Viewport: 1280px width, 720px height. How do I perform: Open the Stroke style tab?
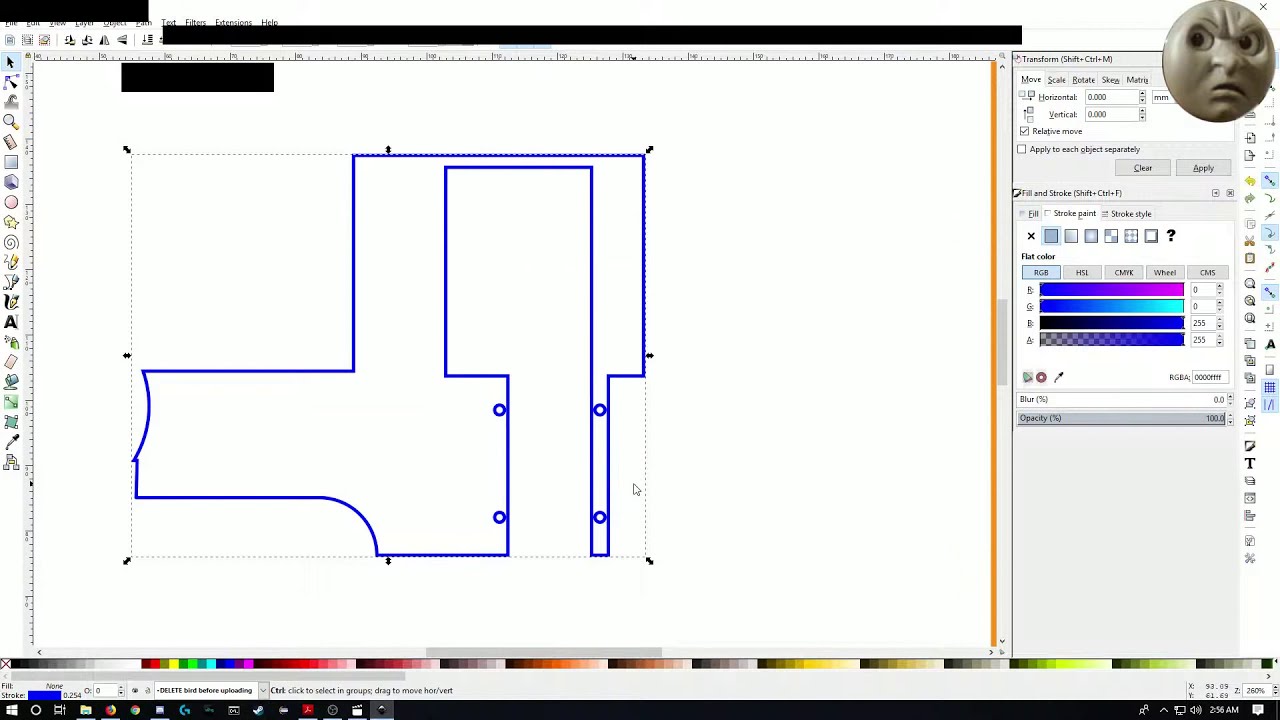click(1126, 214)
